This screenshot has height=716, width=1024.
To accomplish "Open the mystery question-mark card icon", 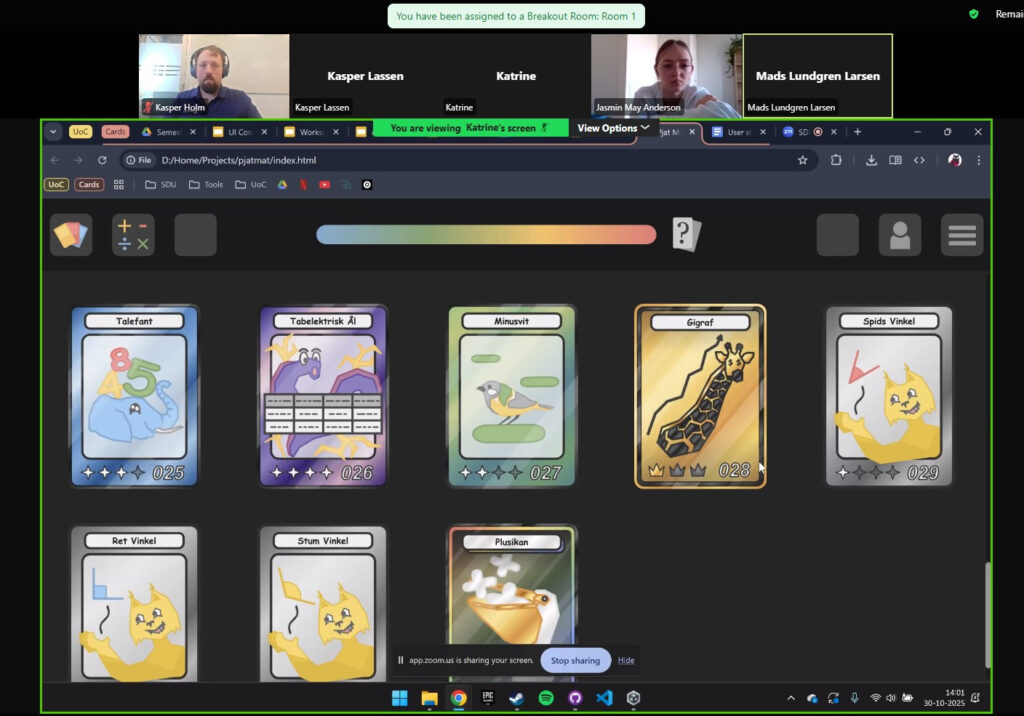I will tap(686, 235).
